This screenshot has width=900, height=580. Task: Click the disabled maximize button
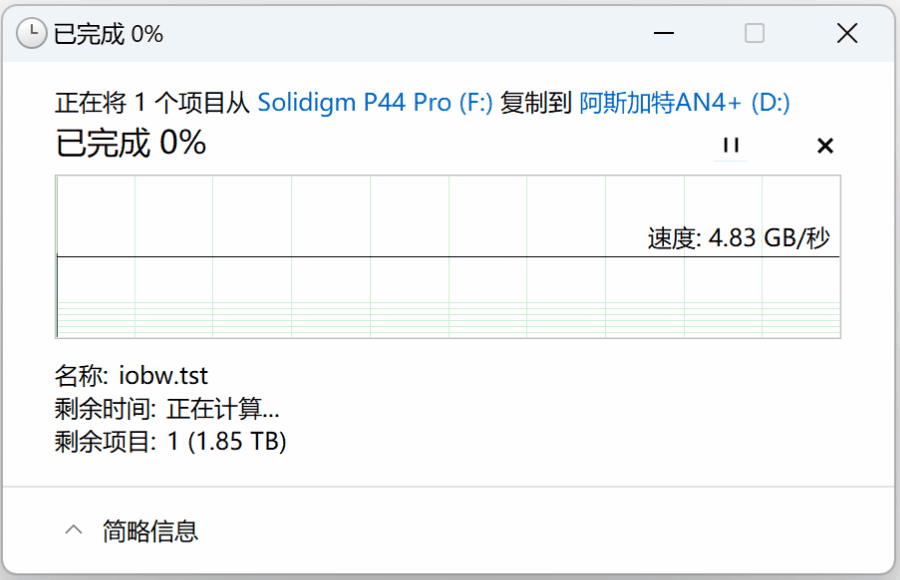pyautogui.click(x=755, y=34)
